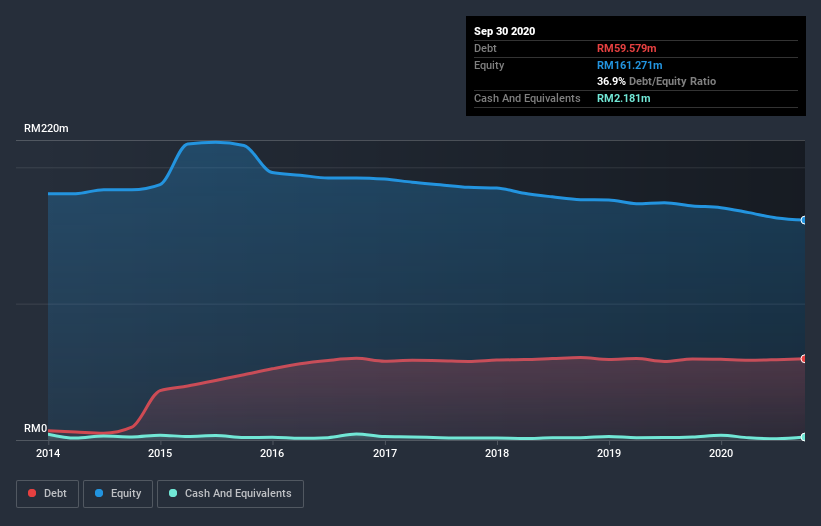This screenshot has height=526, width=821.
Task: Click the Equity label in tooltip
Action: click(489, 65)
